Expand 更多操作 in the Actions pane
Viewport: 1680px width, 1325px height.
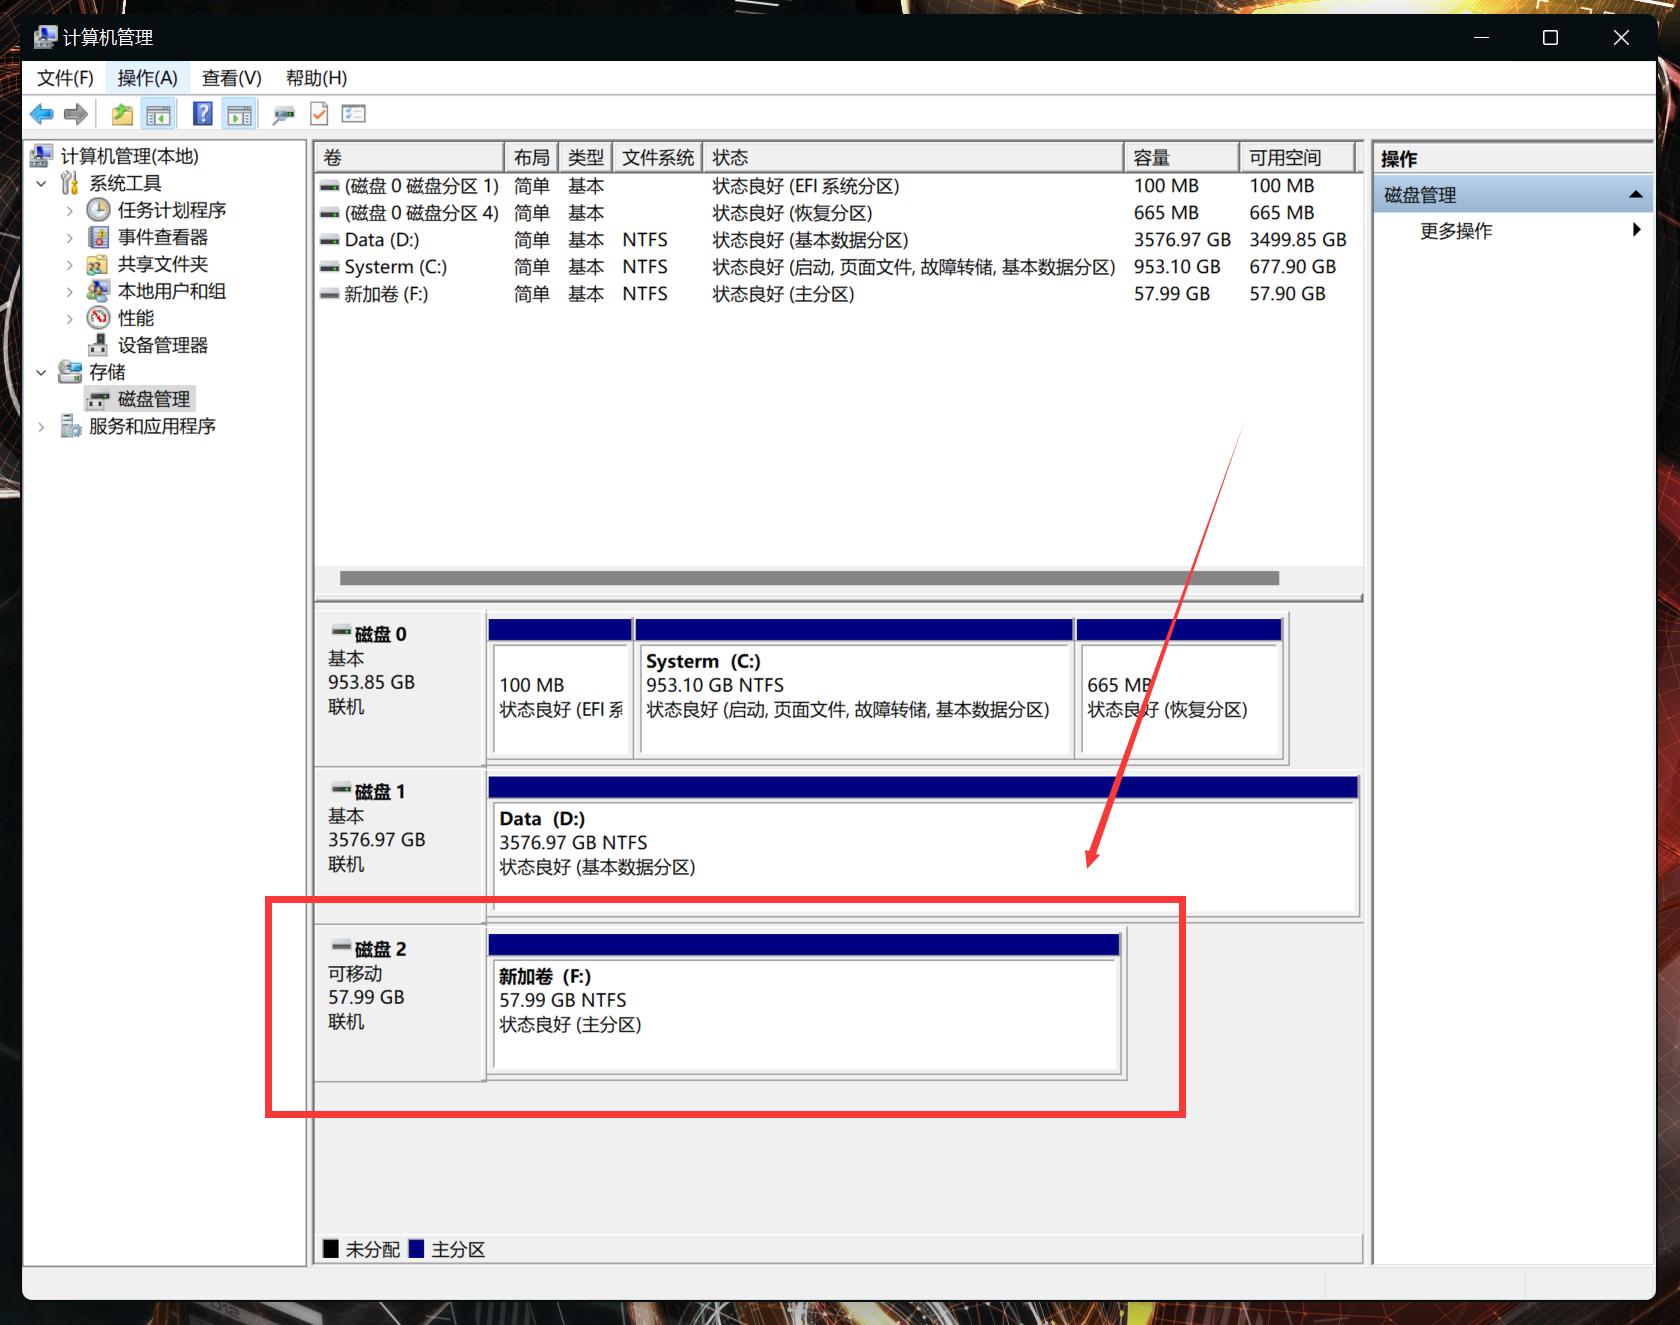(x=1456, y=230)
